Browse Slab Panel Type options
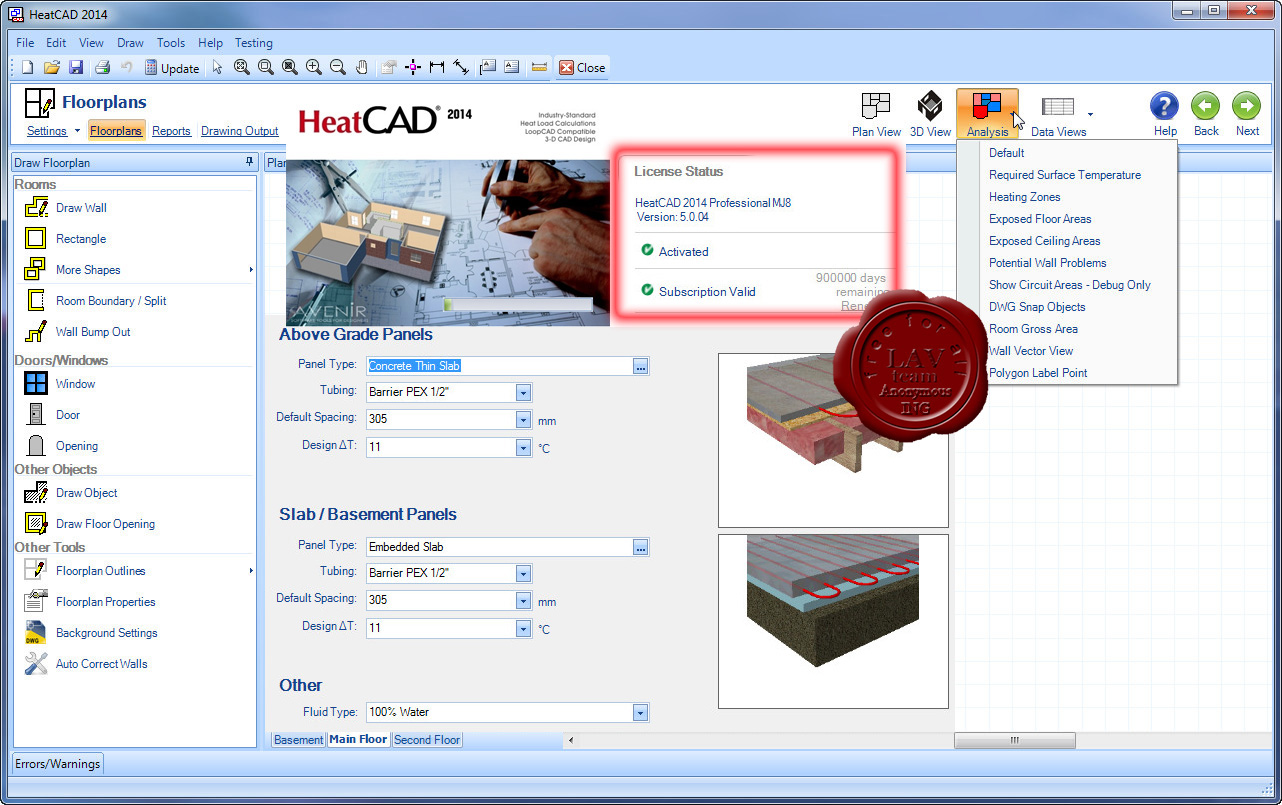Screen dimensions: 1282x805 pyautogui.click(x=641, y=547)
